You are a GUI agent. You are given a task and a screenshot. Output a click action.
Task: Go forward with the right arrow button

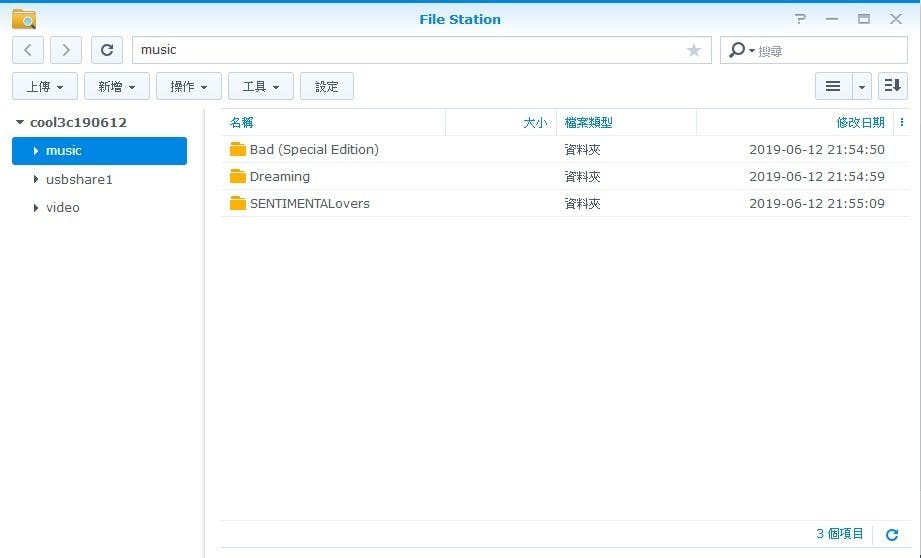(x=66, y=50)
